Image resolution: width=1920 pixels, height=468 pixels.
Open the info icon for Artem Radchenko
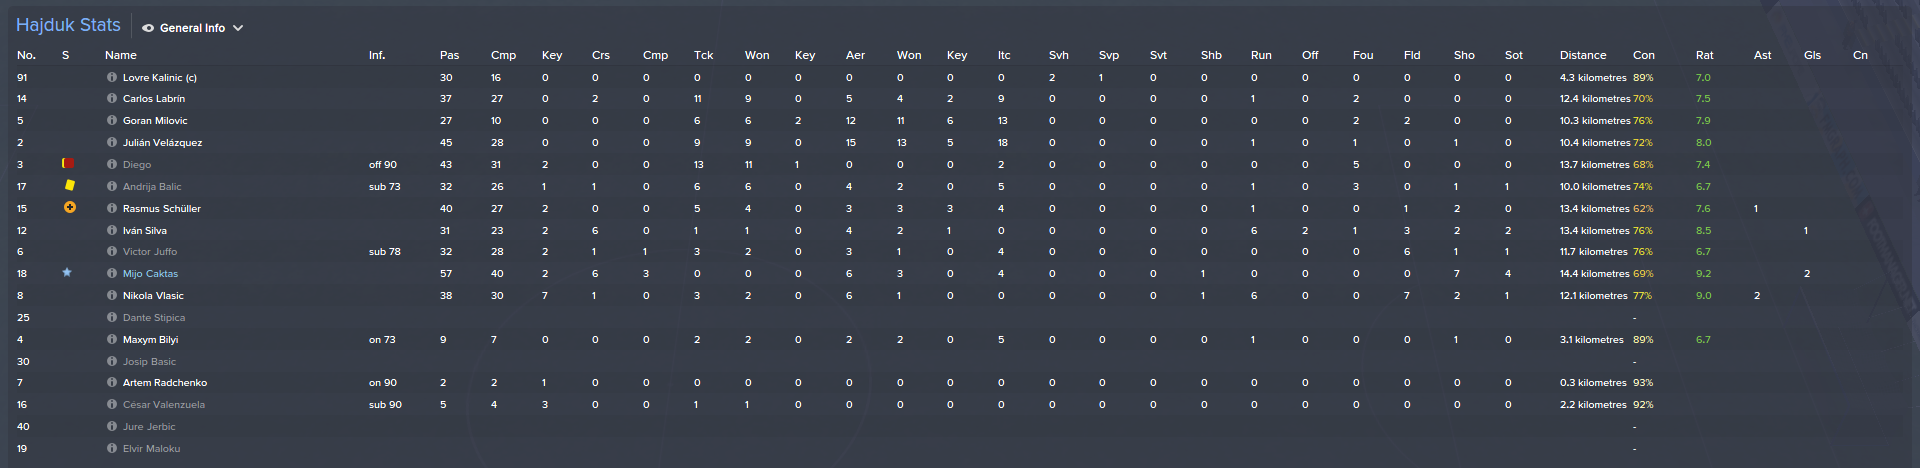(112, 383)
